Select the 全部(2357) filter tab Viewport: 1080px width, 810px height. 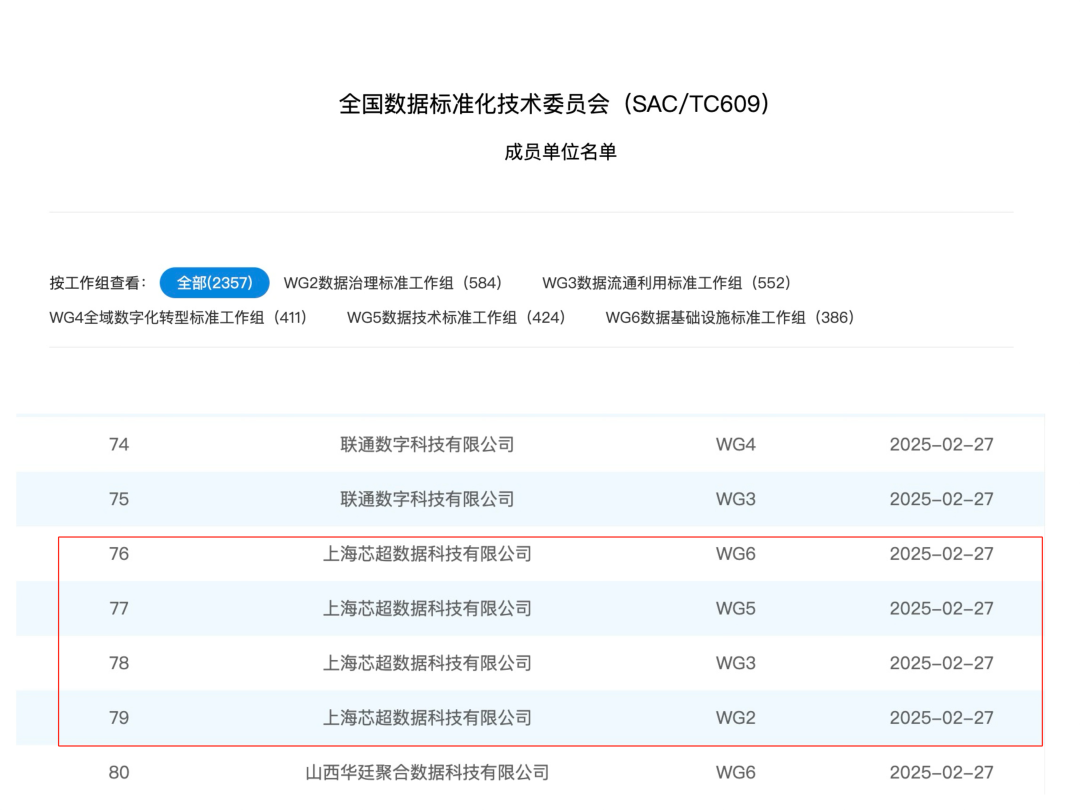pos(214,282)
